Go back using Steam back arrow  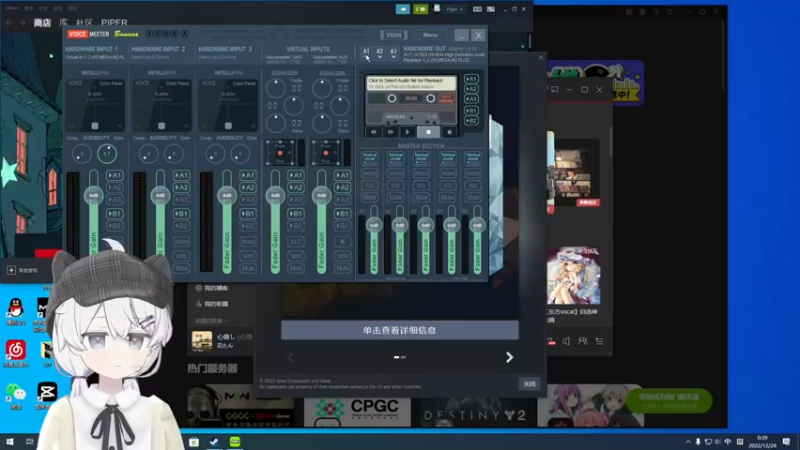[x=9, y=22]
